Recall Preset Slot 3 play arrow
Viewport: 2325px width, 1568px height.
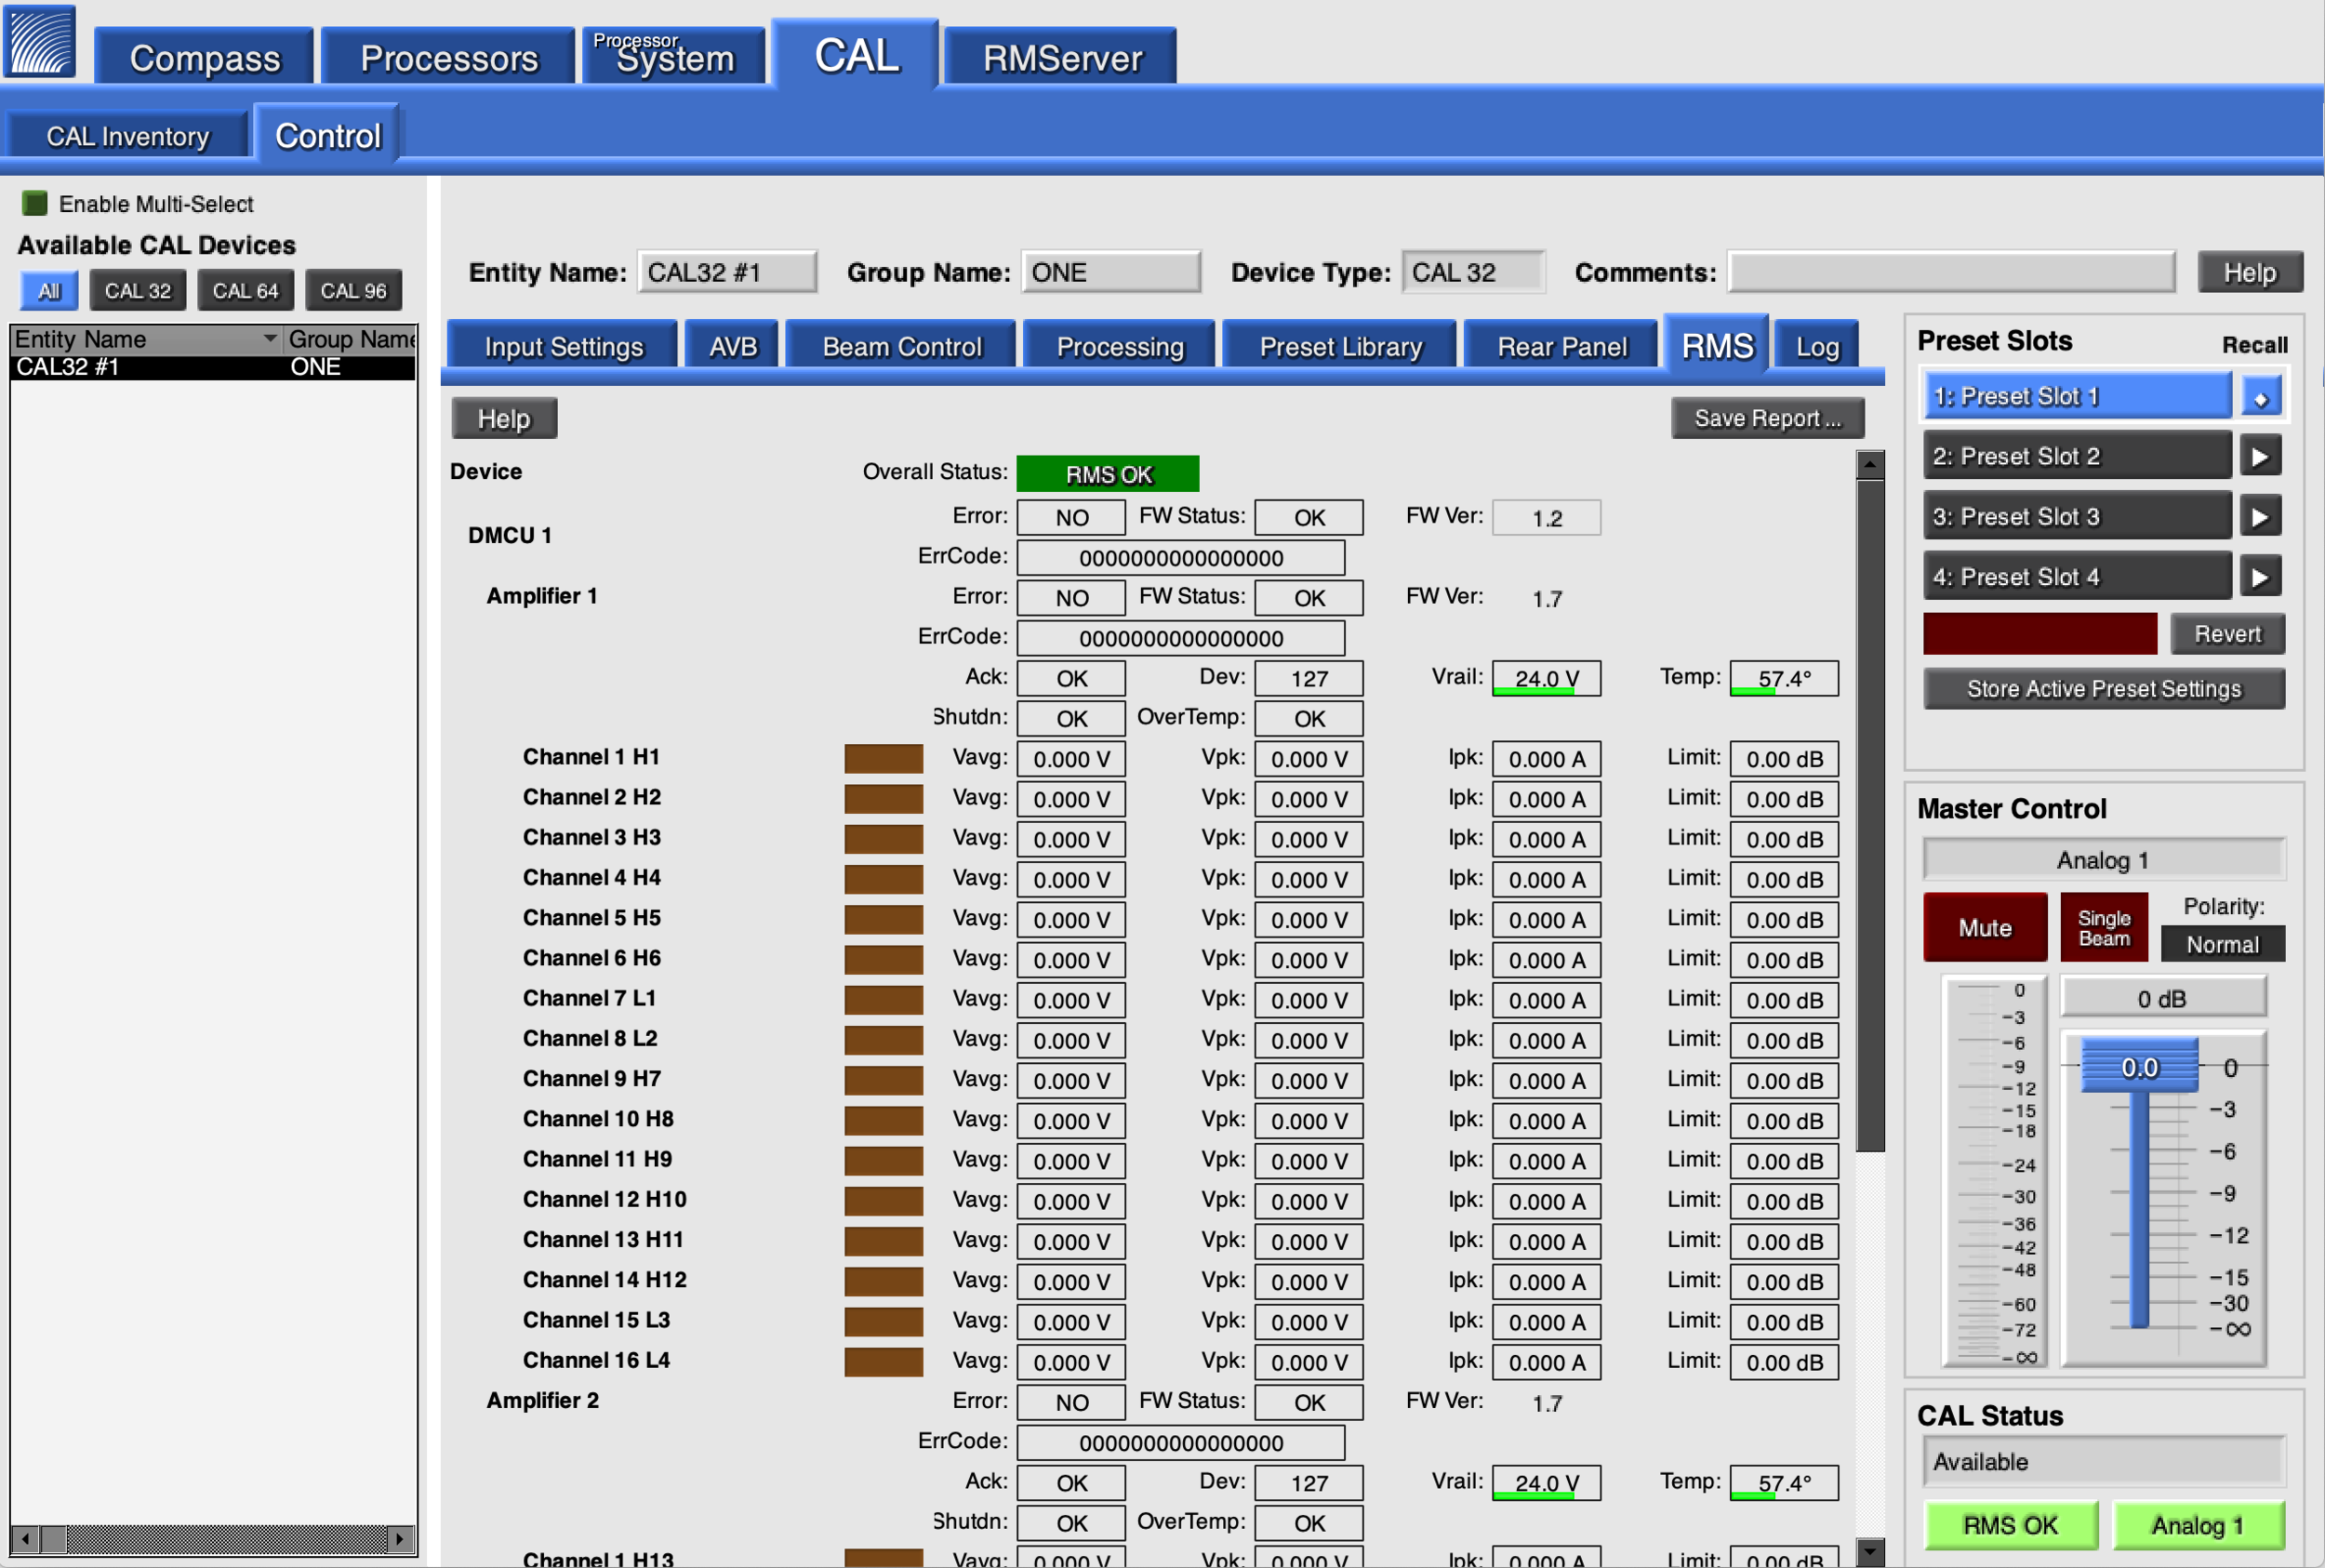click(x=2260, y=517)
